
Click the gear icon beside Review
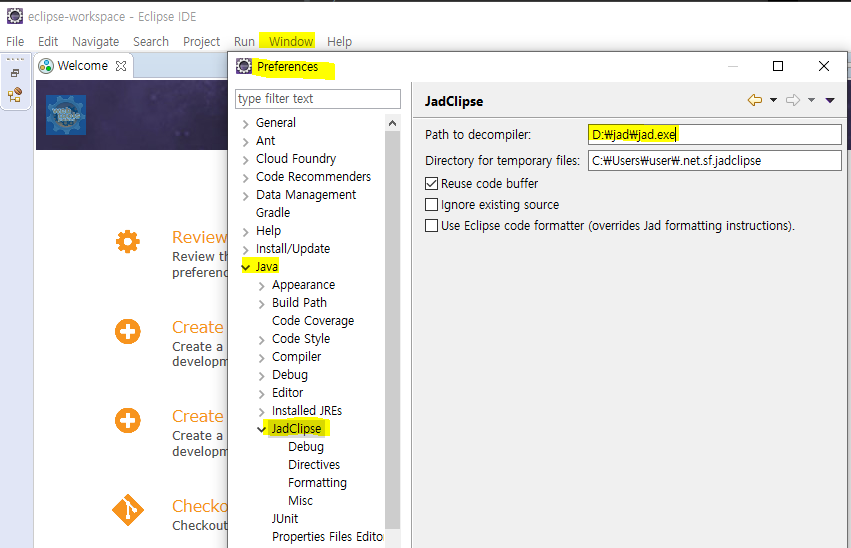128,241
